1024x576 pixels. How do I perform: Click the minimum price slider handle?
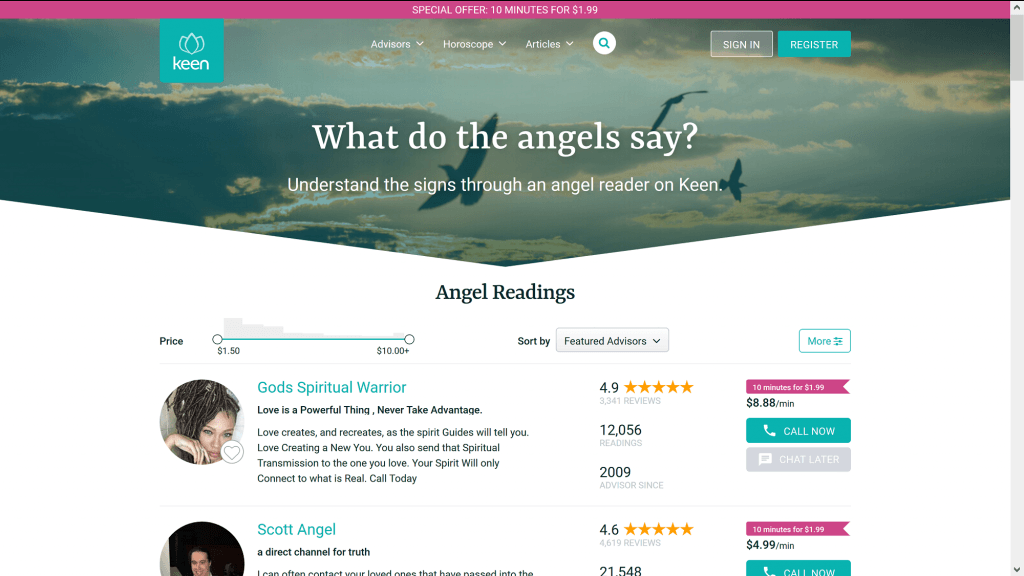pos(217,339)
